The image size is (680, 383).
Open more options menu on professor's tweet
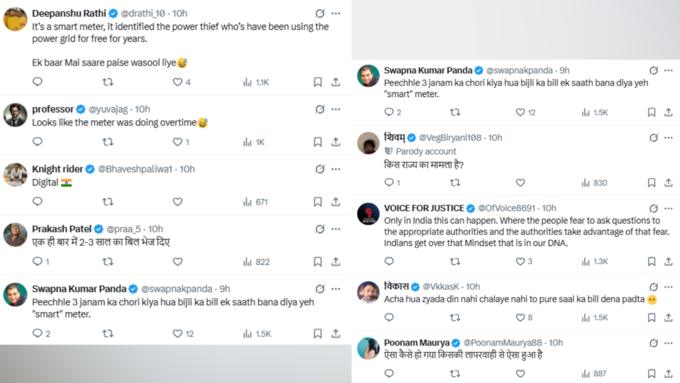(x=336, y=109)
